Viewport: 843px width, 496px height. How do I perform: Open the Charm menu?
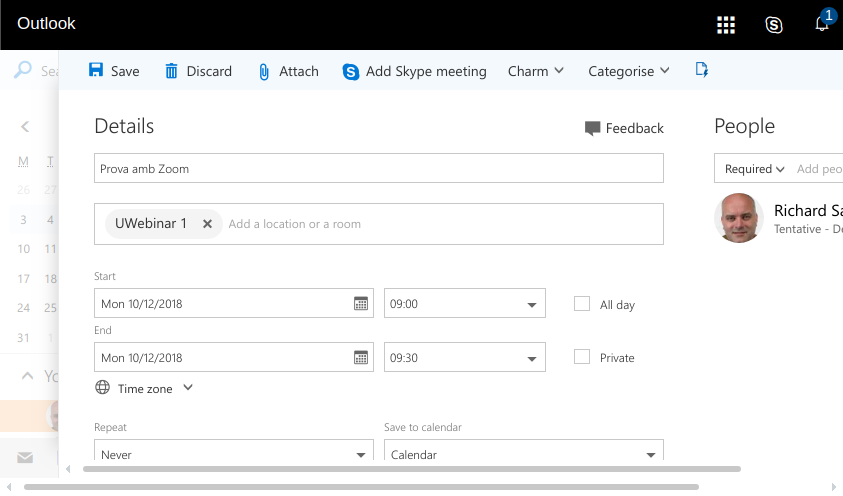(536, 71)
